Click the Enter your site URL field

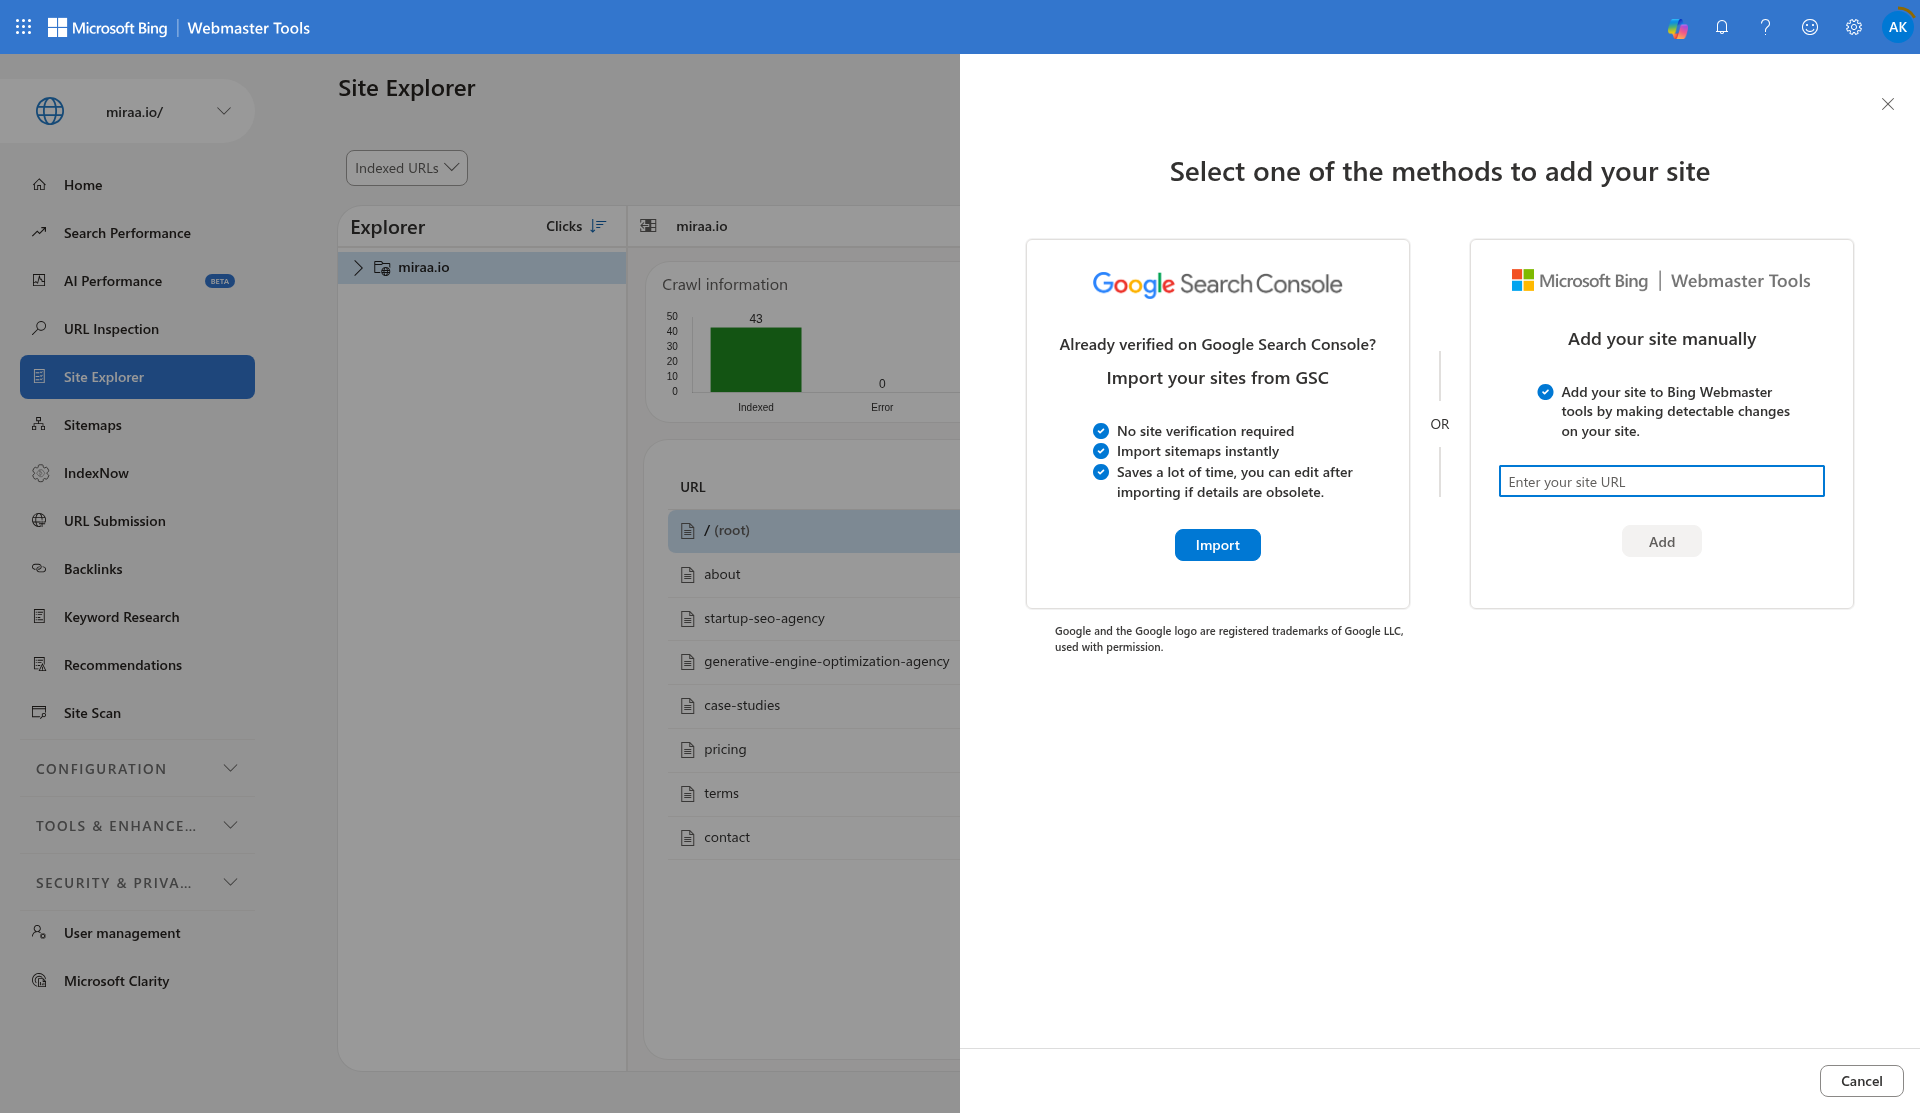tap(1661, 481)
